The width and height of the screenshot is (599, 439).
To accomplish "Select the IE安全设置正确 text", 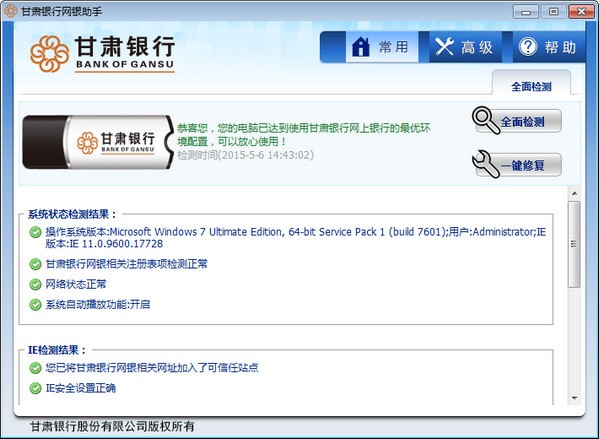I will pos(81,388).
